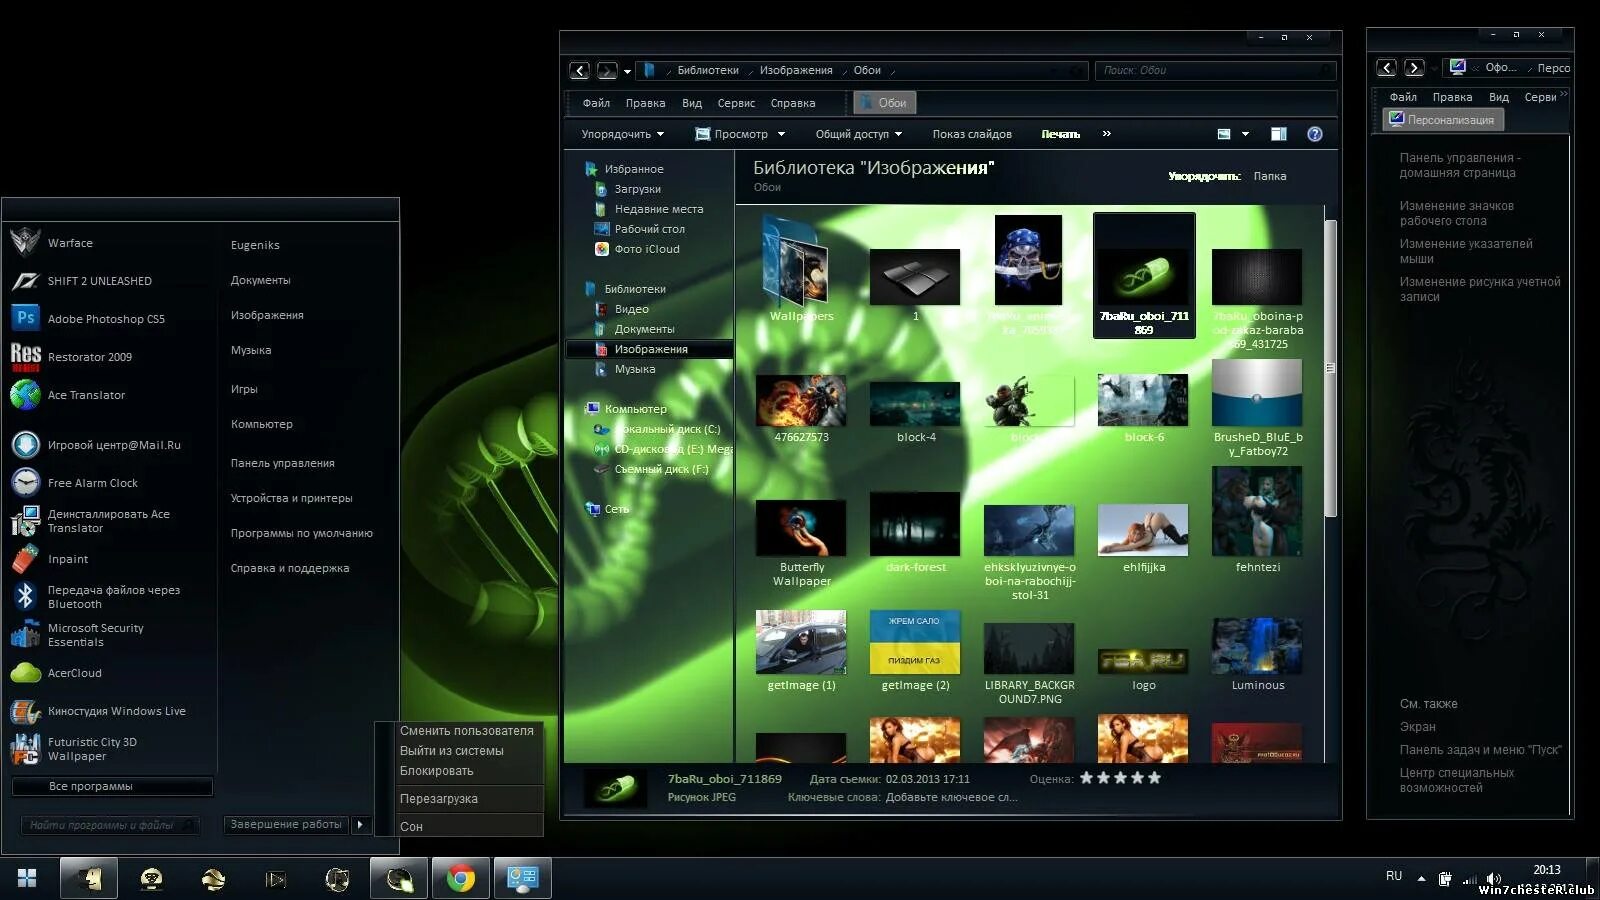Viewport: 1600px width, 900px height.
Task: Click the Windows Start button
Action: coord(27,878)
